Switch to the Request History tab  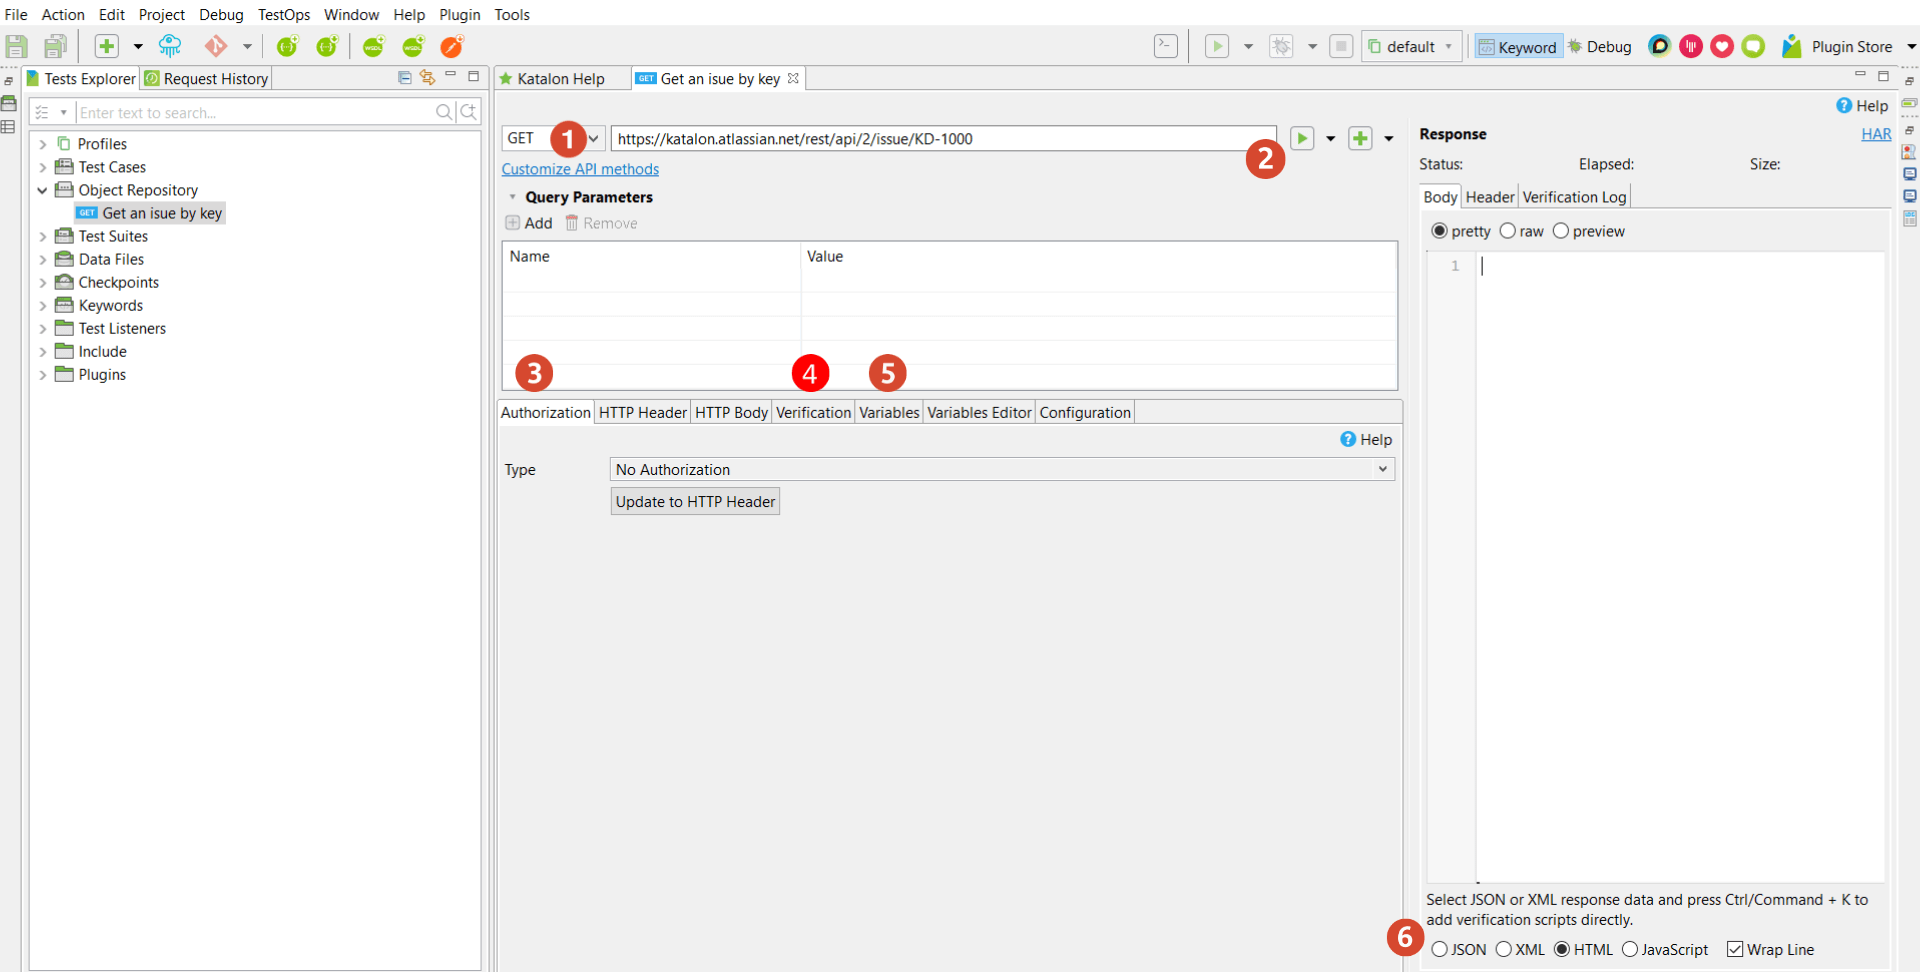(206, 78)
